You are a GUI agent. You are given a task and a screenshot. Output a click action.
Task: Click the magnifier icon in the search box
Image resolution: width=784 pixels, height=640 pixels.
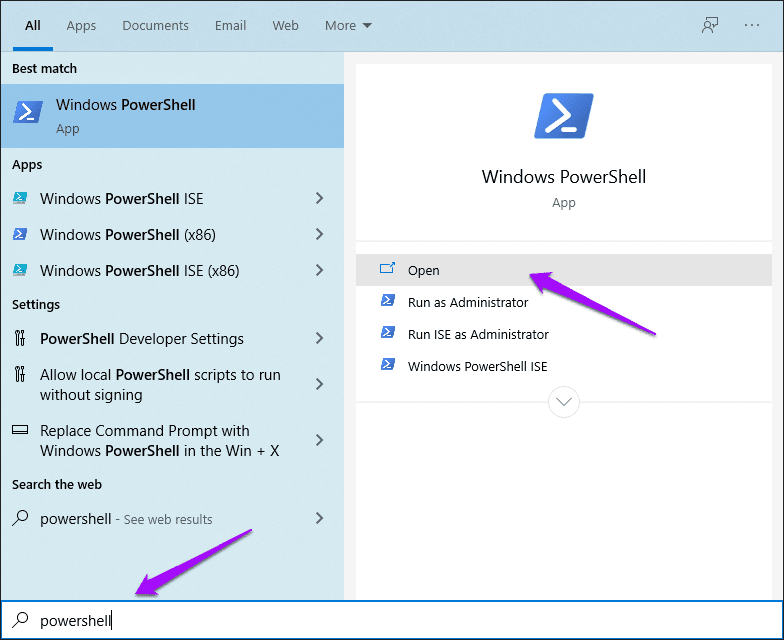(x=20, y=621)
